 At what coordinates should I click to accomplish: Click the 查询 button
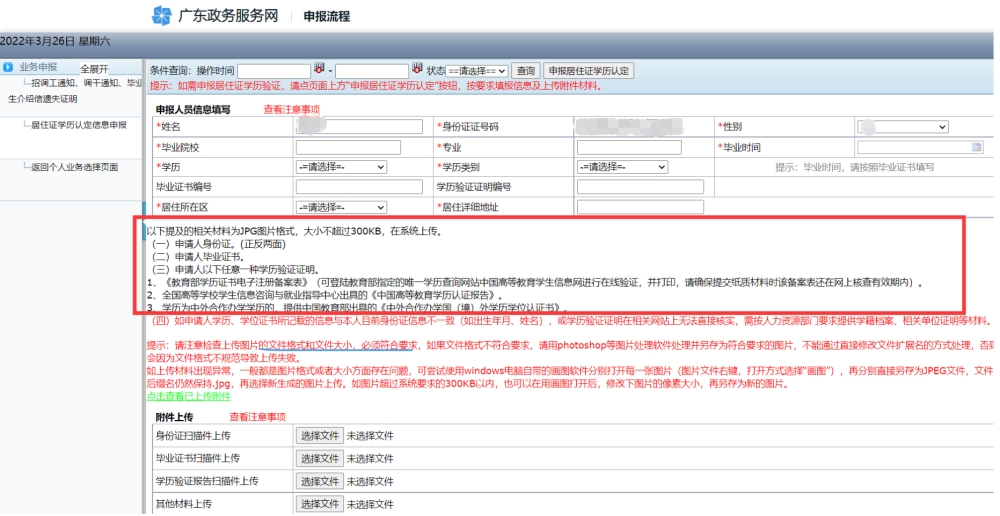[x=526, y=71]
